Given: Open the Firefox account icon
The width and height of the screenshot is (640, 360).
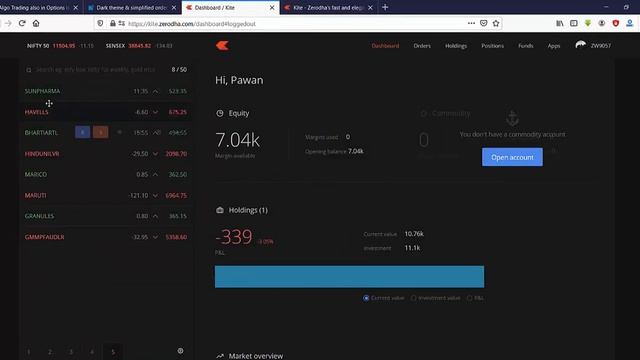Looking at the screenshot, I should pyautogui.click(x=602, y=23).
